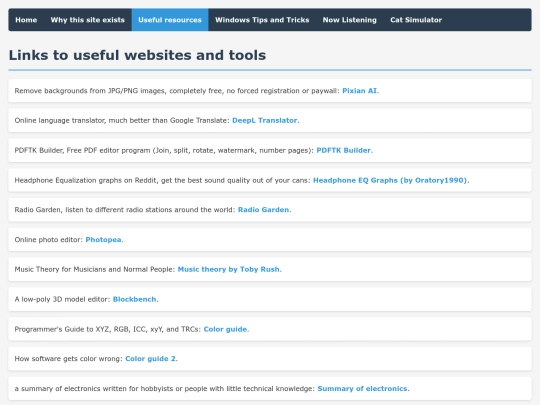Open the PDFTK Builder link
Viewport: 540px width, 405px height.
tap(343, 150)
